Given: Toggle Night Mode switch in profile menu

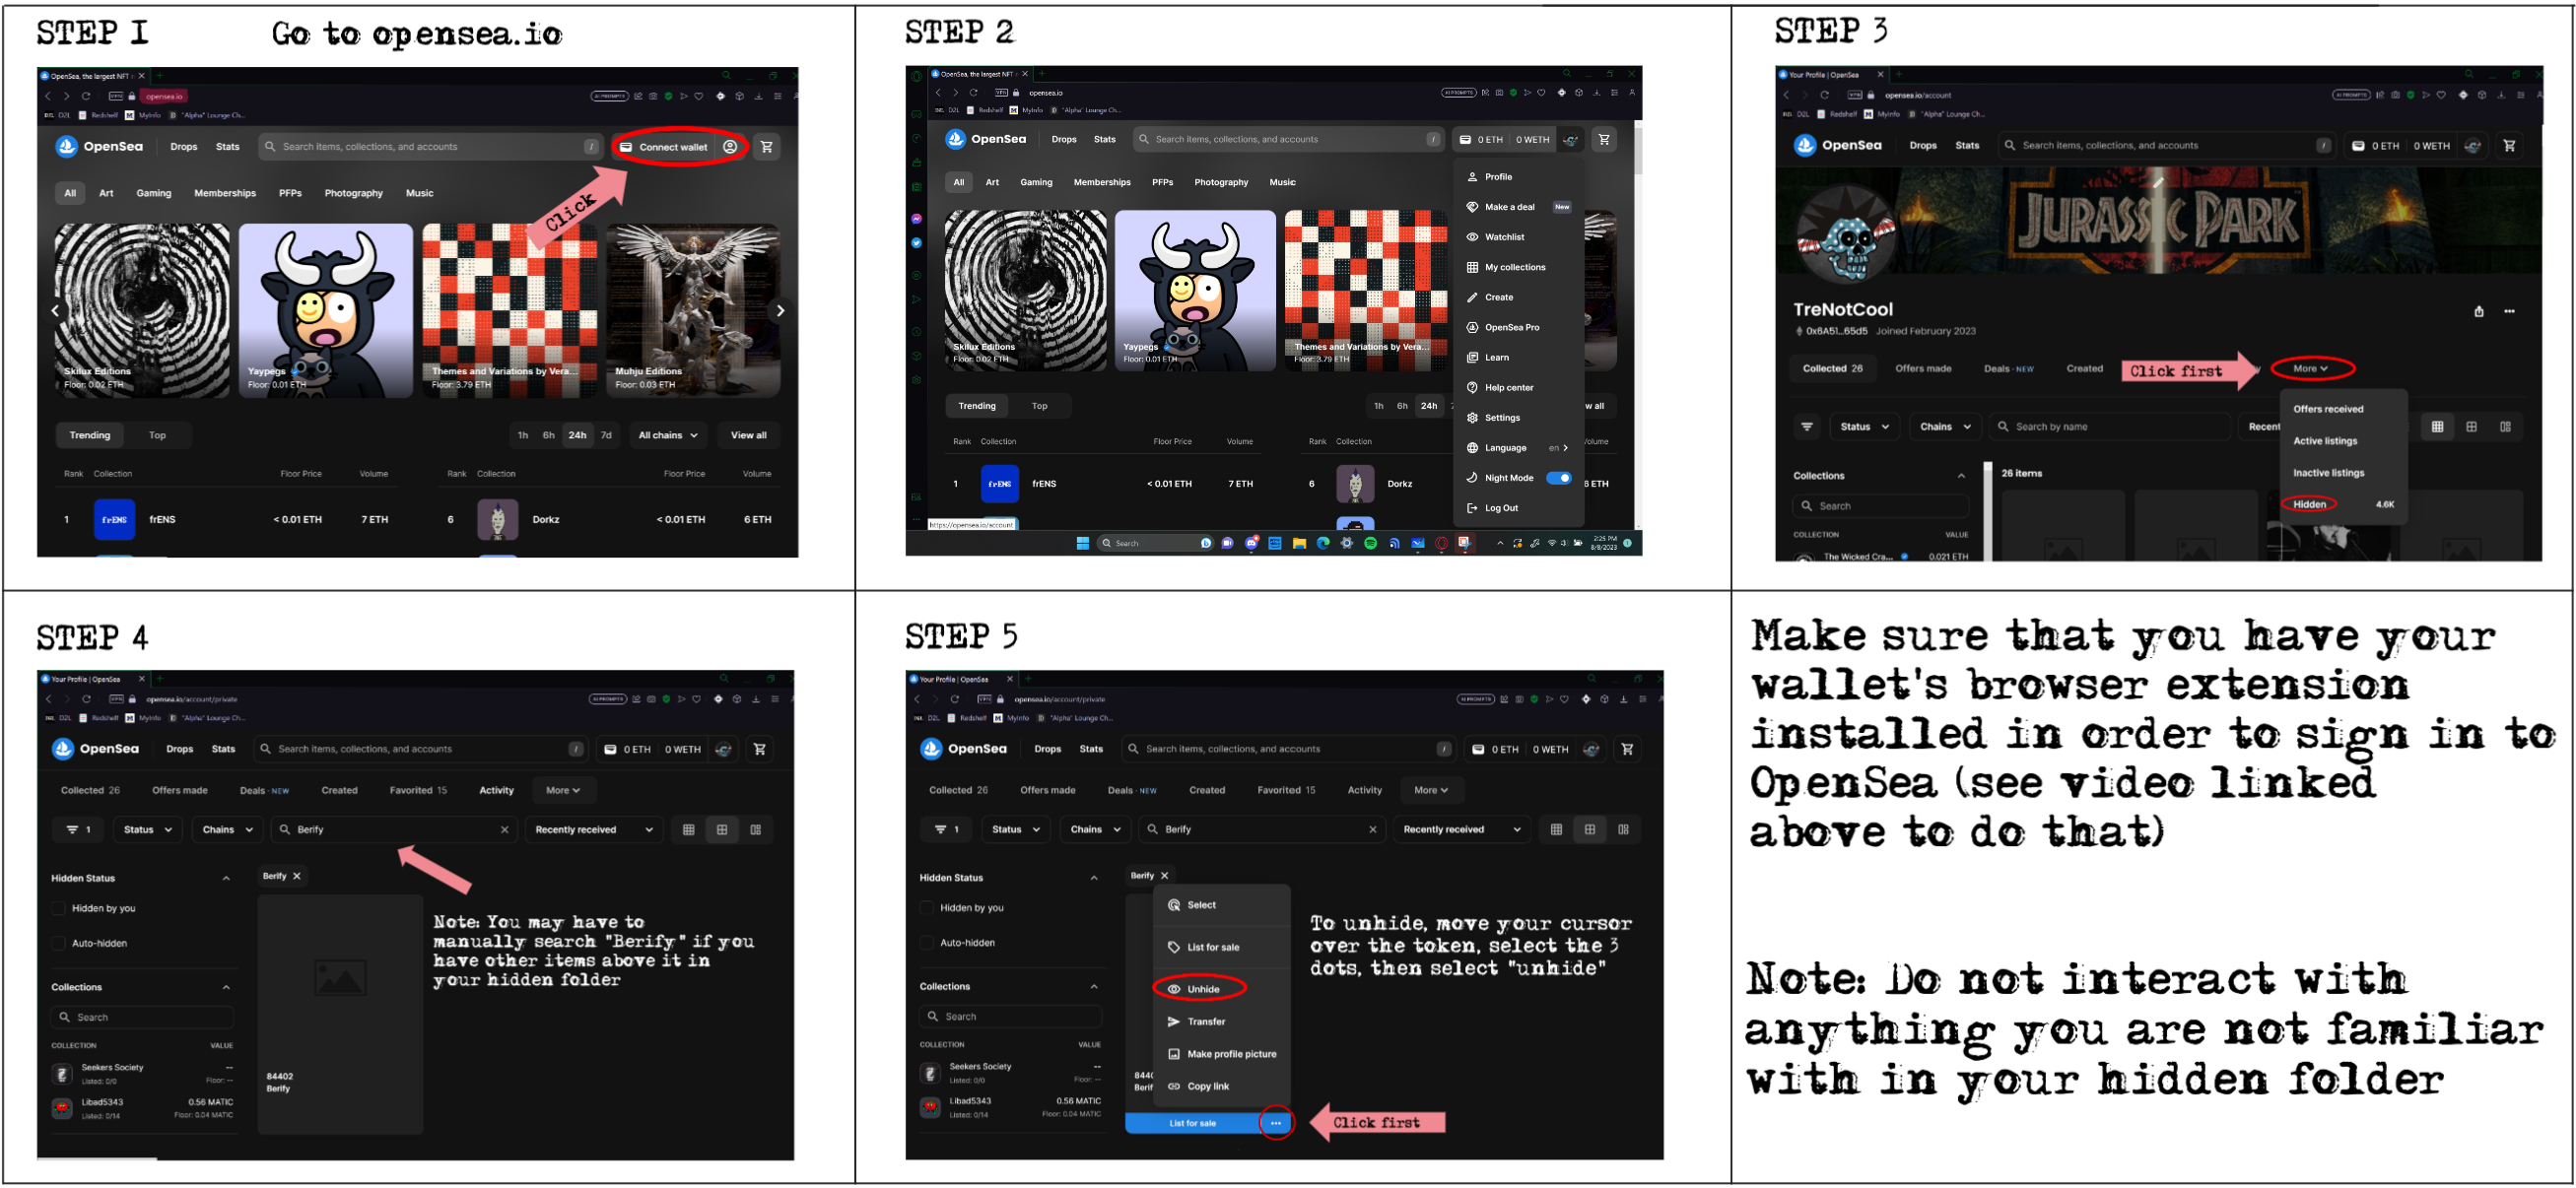Looking at the screenshot, I should coord(1558,478).
